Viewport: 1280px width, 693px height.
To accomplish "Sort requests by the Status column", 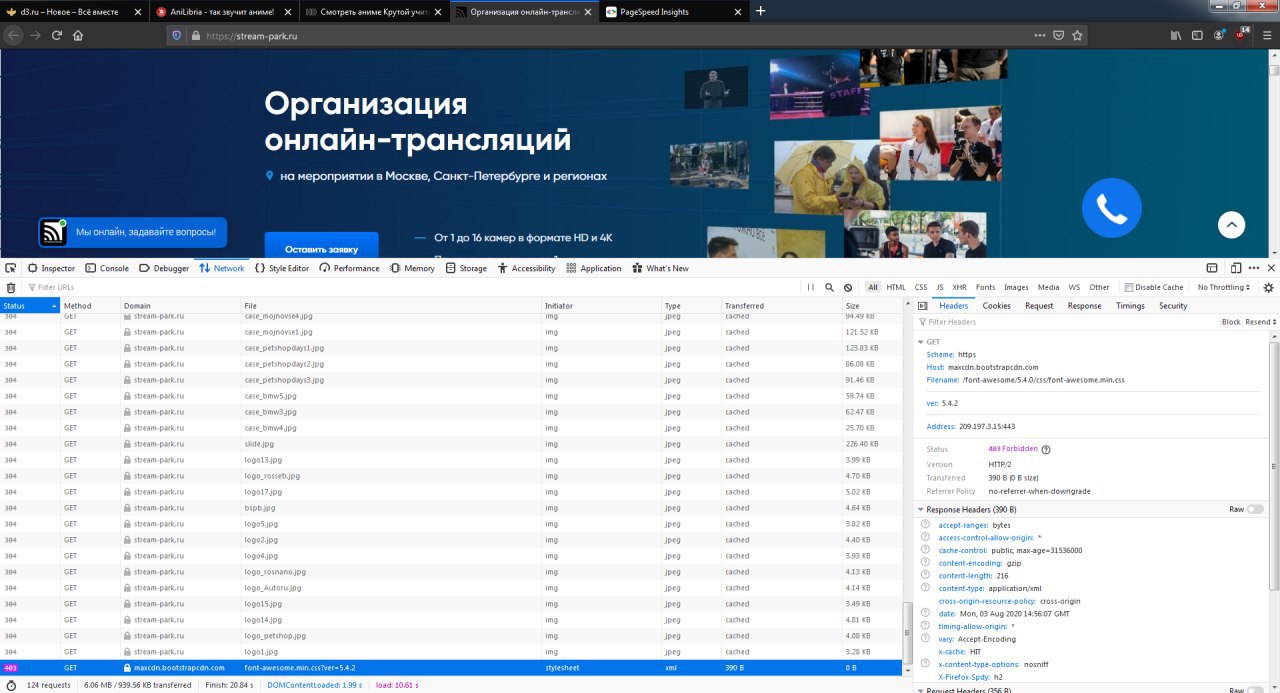I will coord(29,306).
